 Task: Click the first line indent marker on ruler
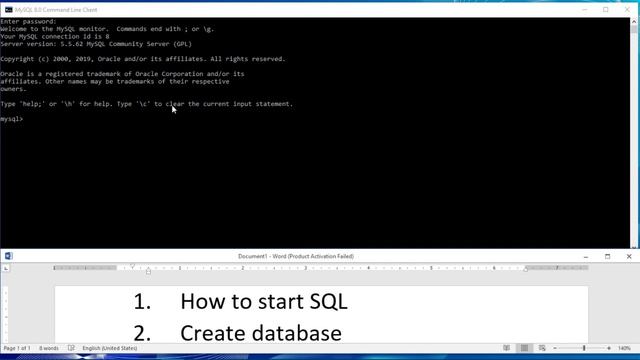point(133,266)
